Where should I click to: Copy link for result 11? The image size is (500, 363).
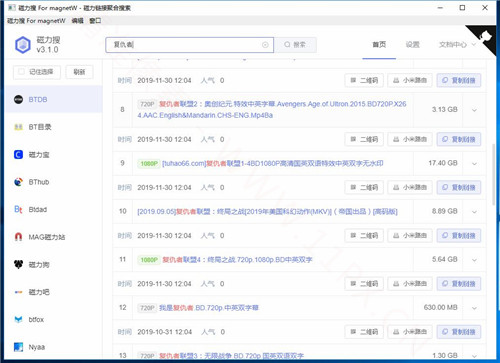click(459, 284)
